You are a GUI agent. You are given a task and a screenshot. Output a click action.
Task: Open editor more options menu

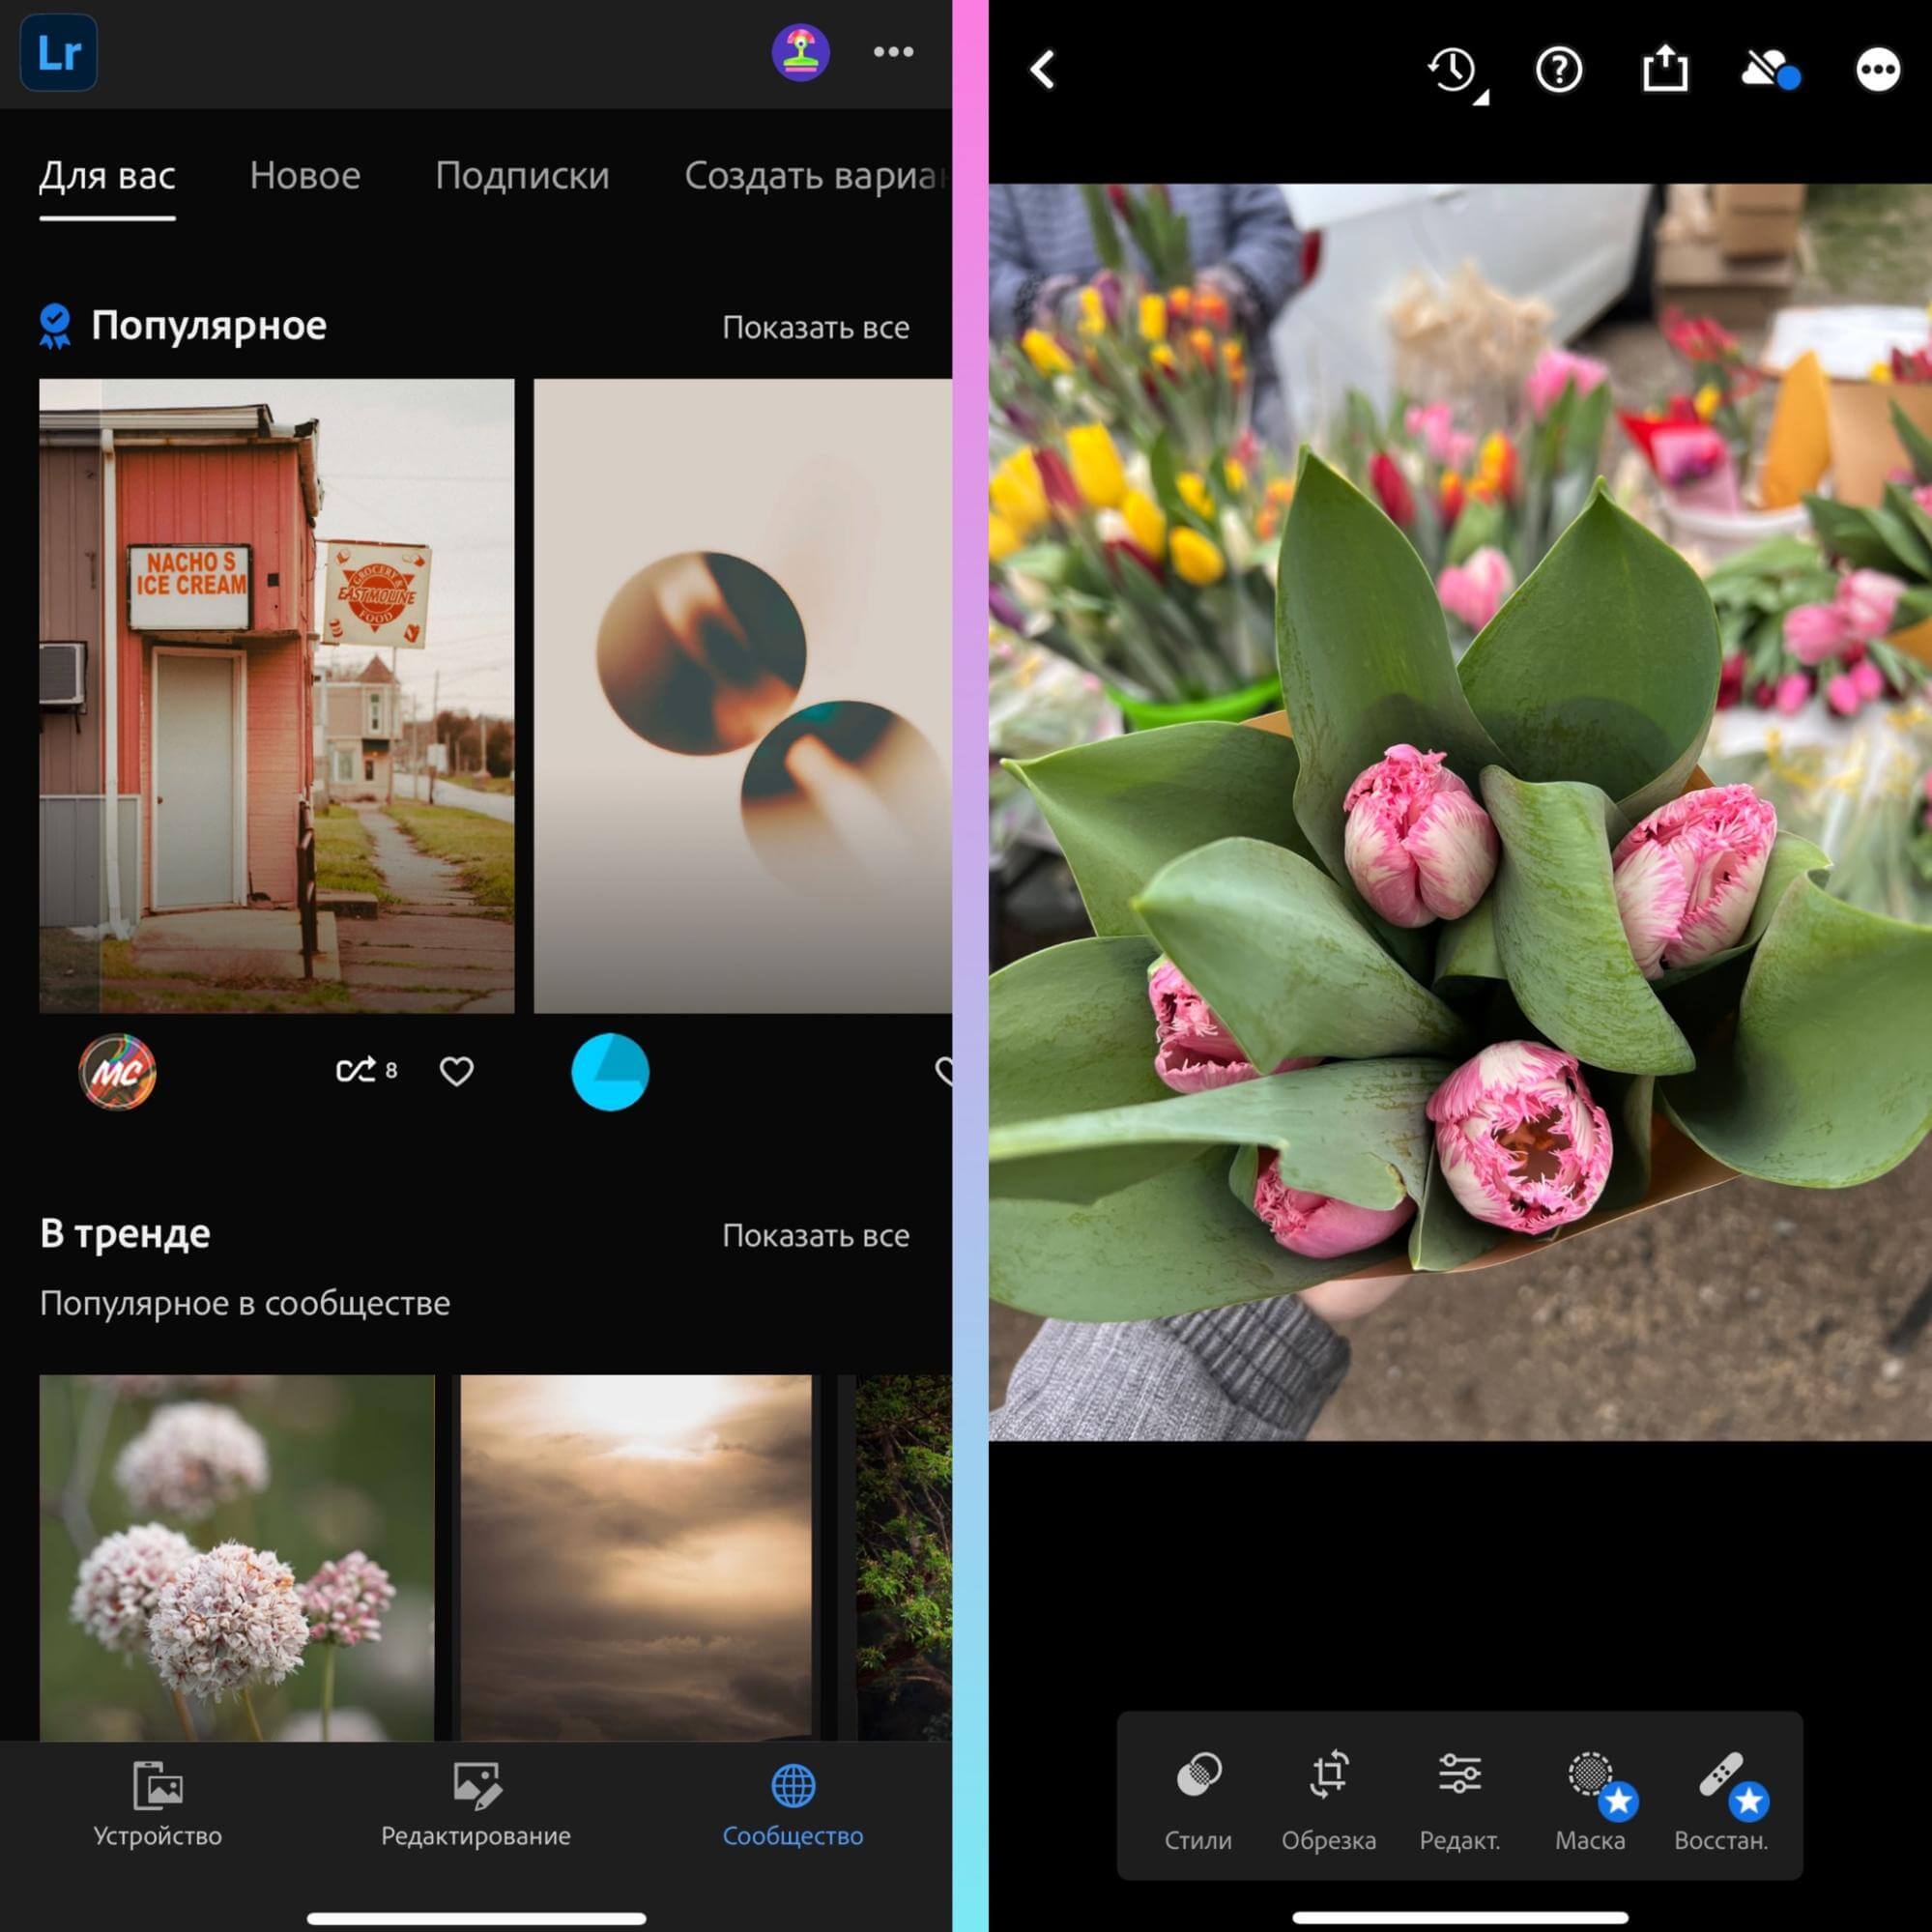(1877, 71)
